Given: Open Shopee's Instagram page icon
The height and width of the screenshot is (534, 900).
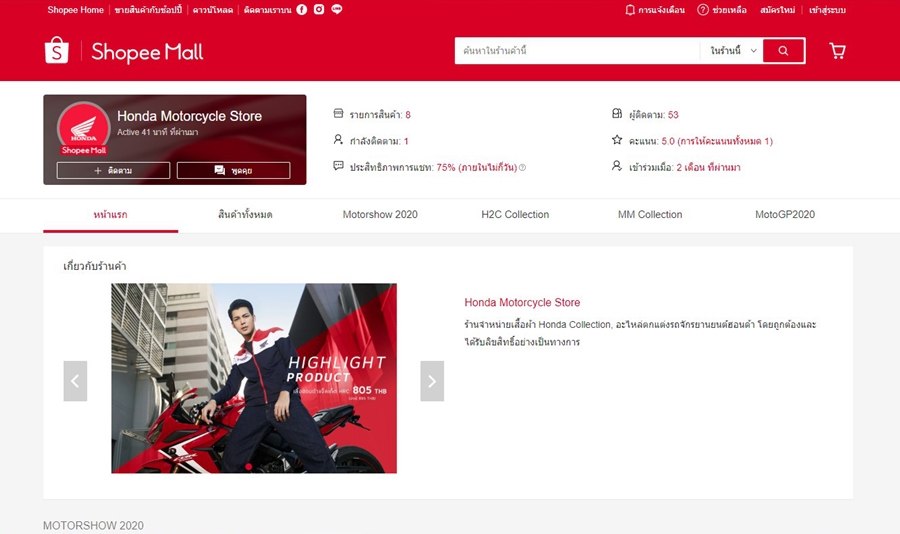Looking at the screenshot, I should tap(319, 10).
